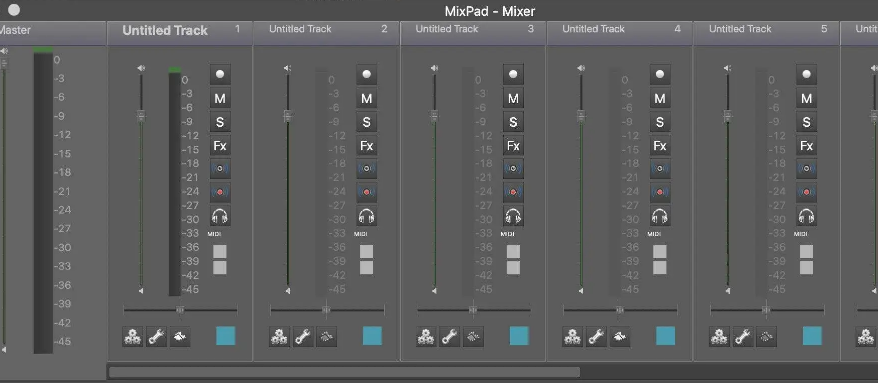The height and width of the screenshot is (383, 878).
Task: Click the pan slider handle of track 1
Action: [180, 310]
